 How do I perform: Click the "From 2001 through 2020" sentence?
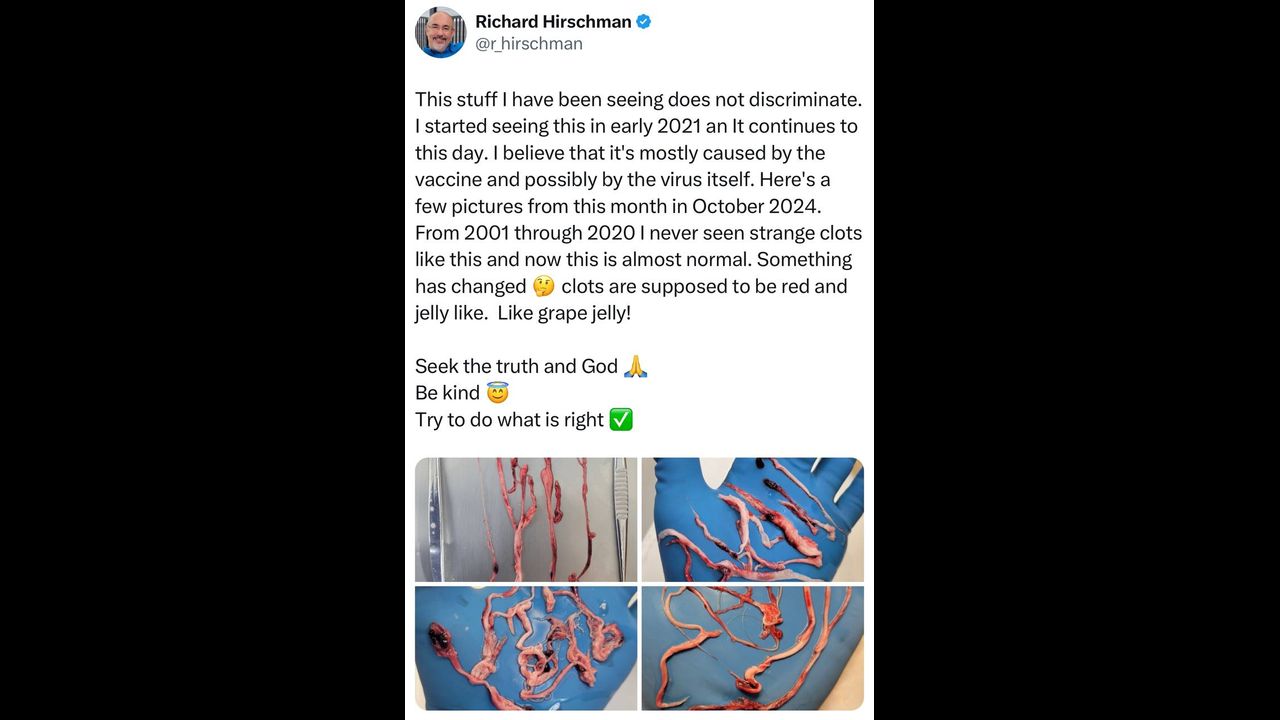click(x=522, y=233)
